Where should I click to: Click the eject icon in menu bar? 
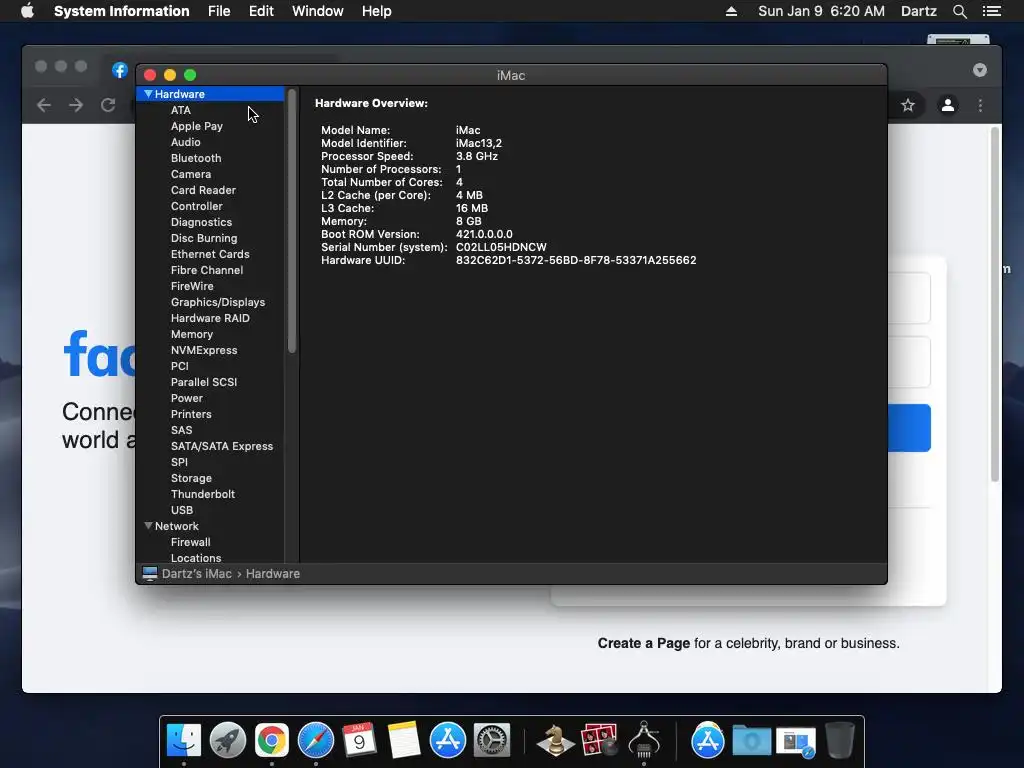click(x=731, y=11)
